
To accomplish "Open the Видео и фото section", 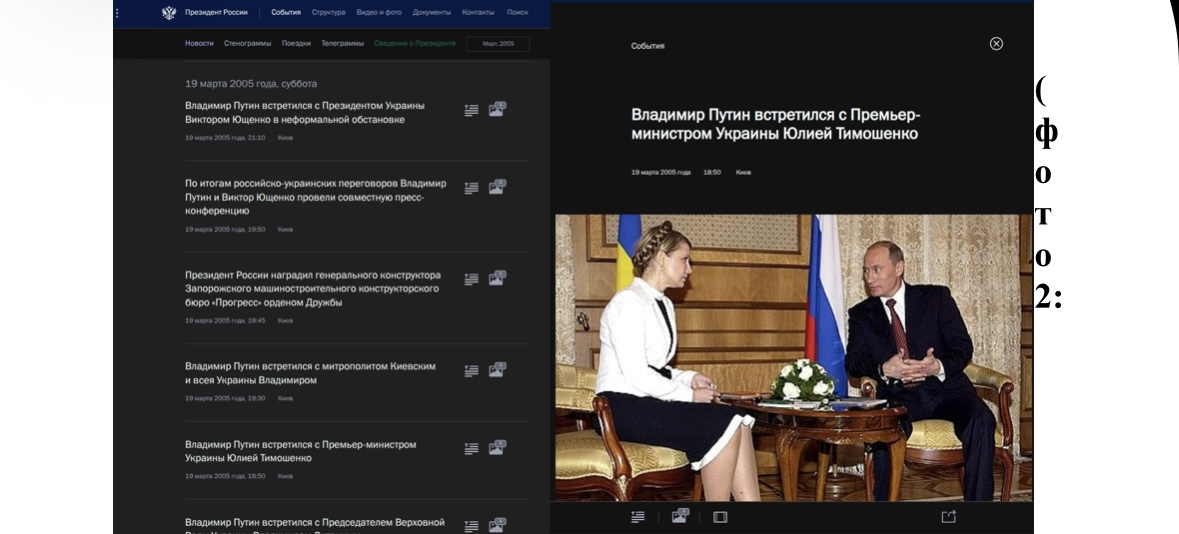I will 379,13.
